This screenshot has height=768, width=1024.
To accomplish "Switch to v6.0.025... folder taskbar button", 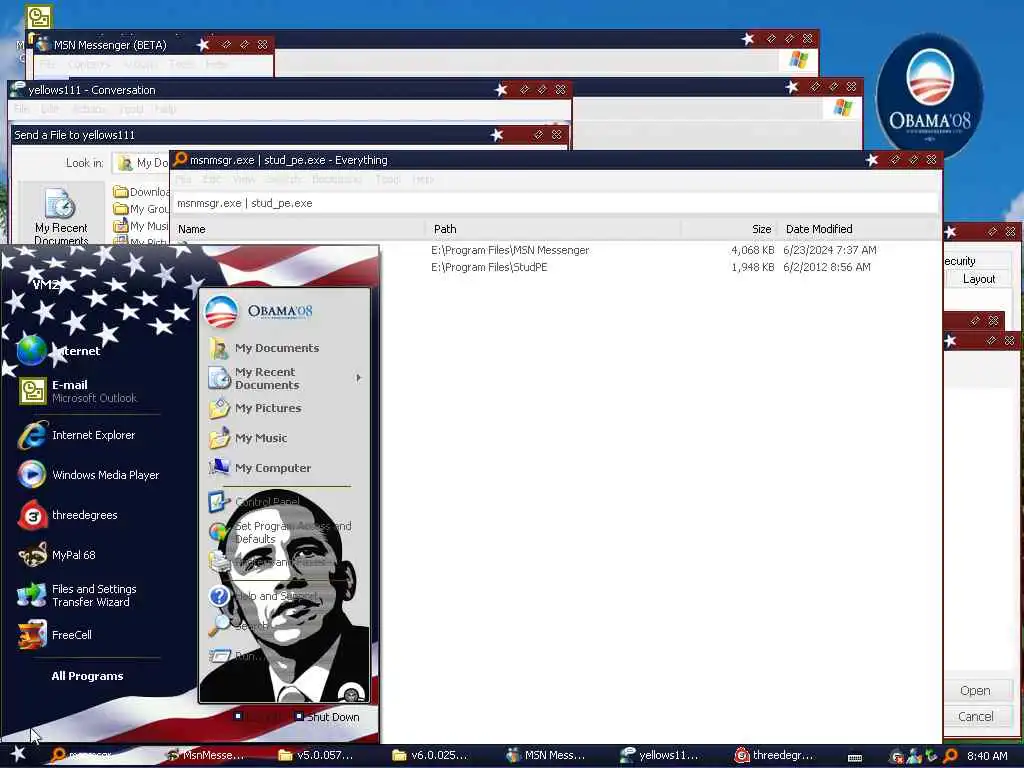I will point(430,755).
